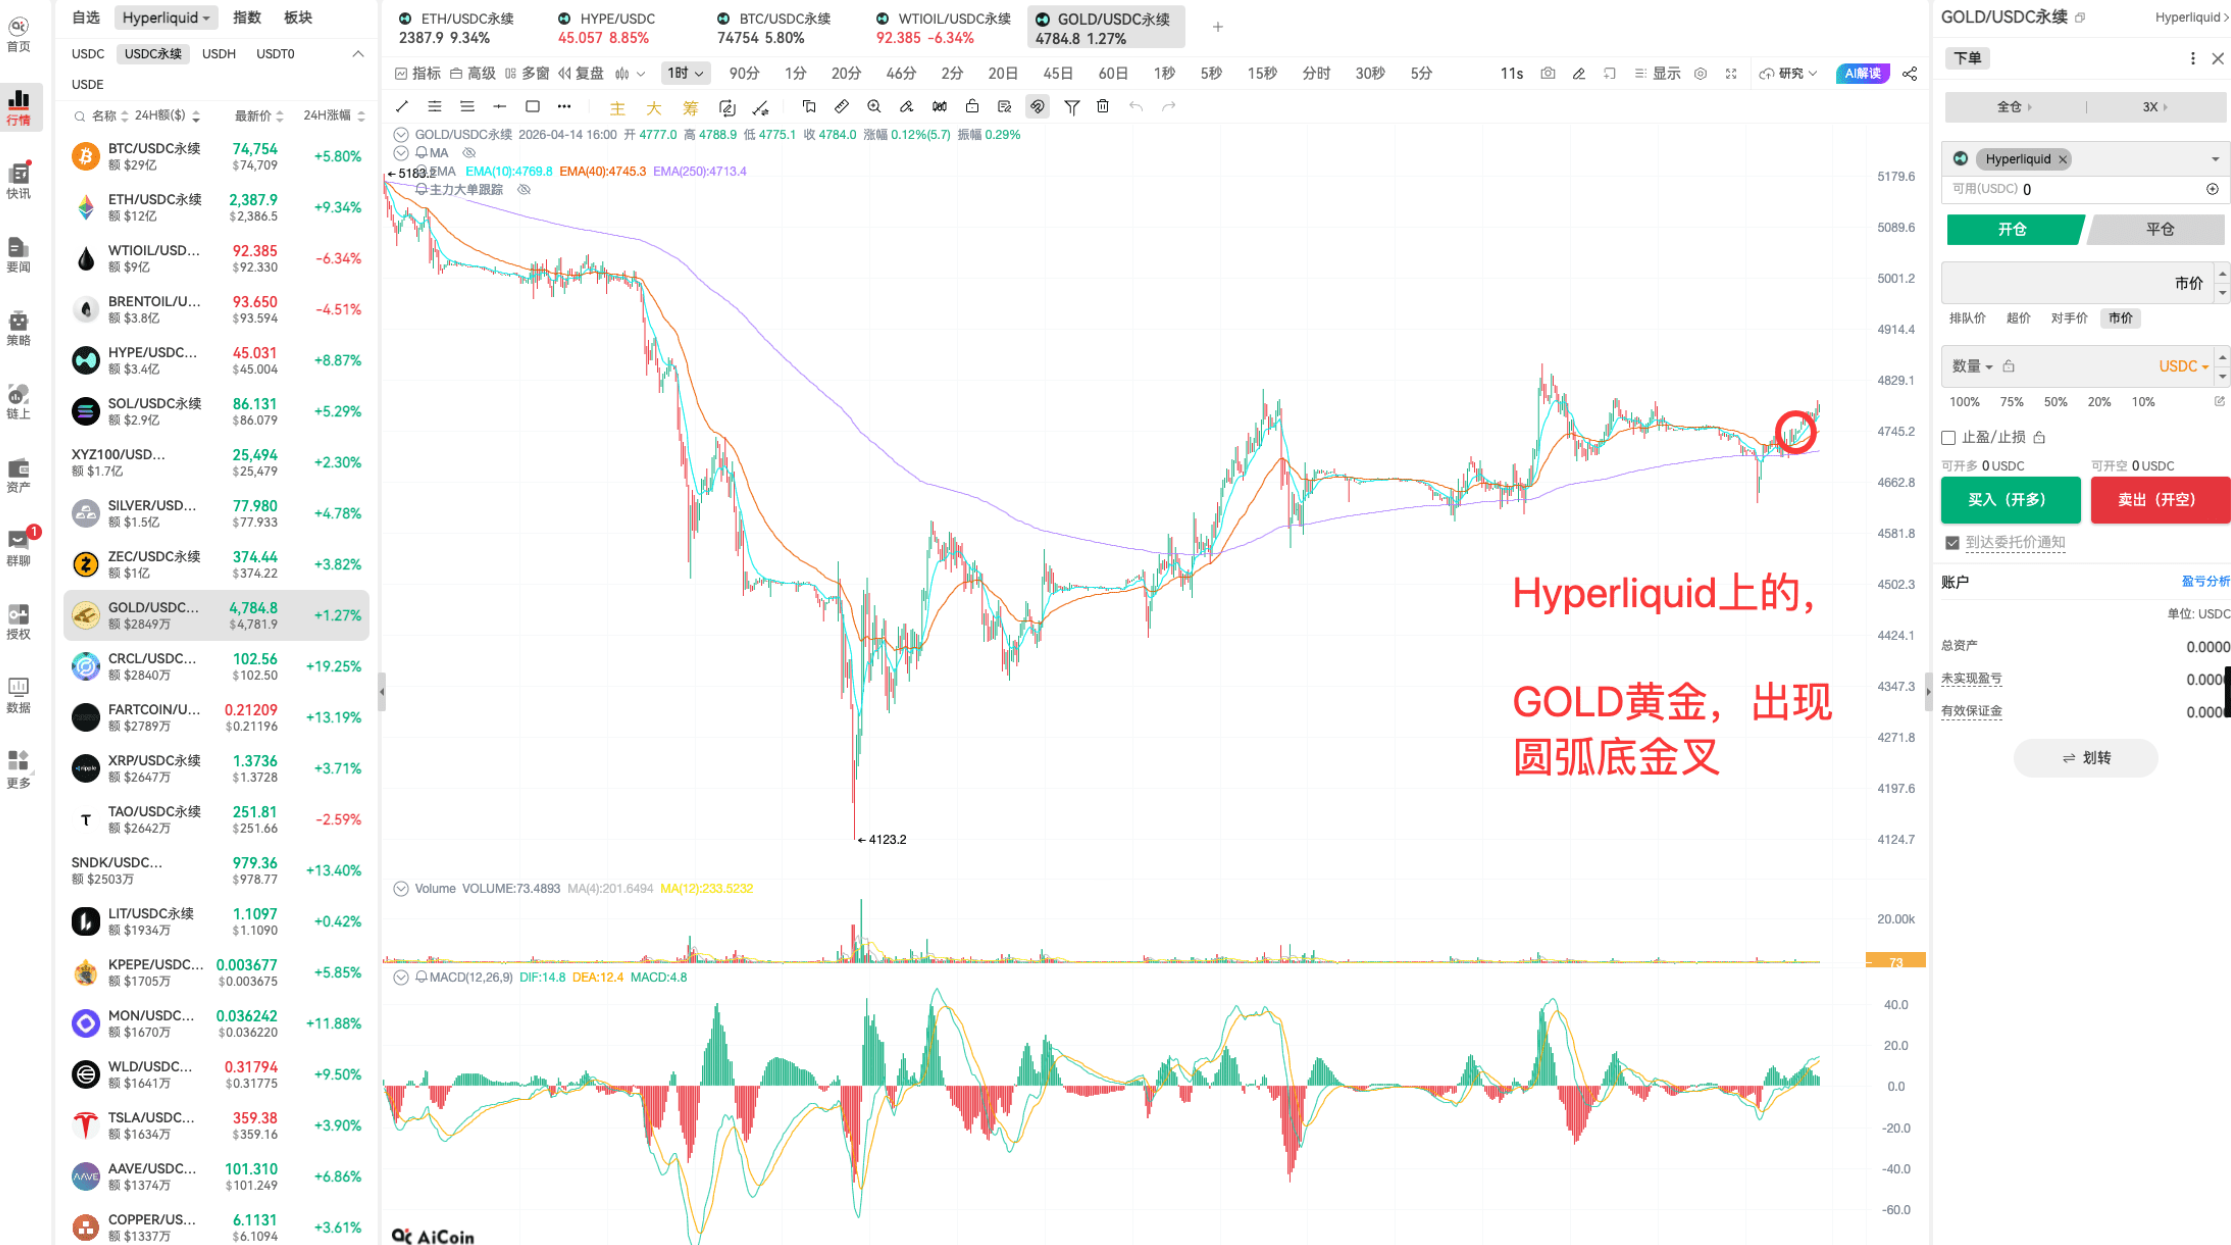Open the AI解读 analysis feature
2231x1245 pixels.
(x=1861, y=73)
